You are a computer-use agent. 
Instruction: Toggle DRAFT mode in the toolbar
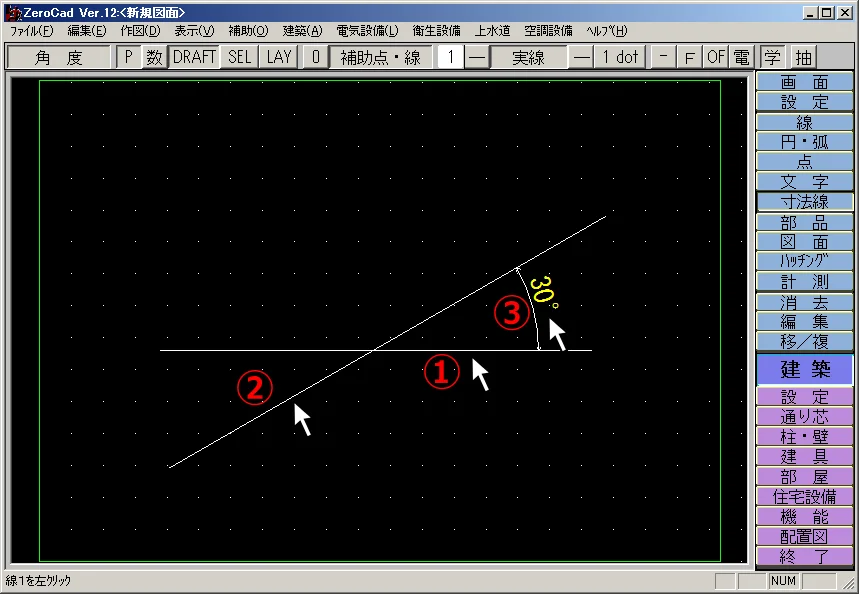coord(194,57)
